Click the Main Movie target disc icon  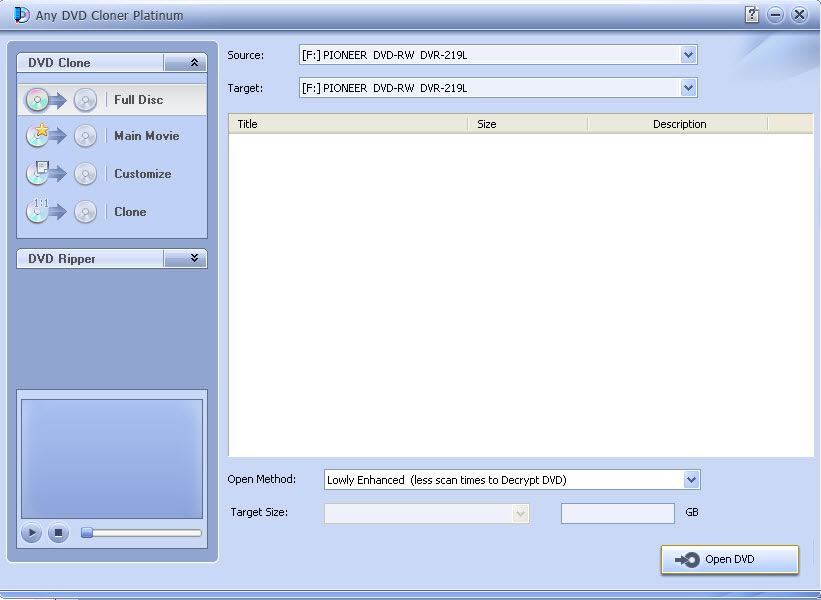[85, 136]
